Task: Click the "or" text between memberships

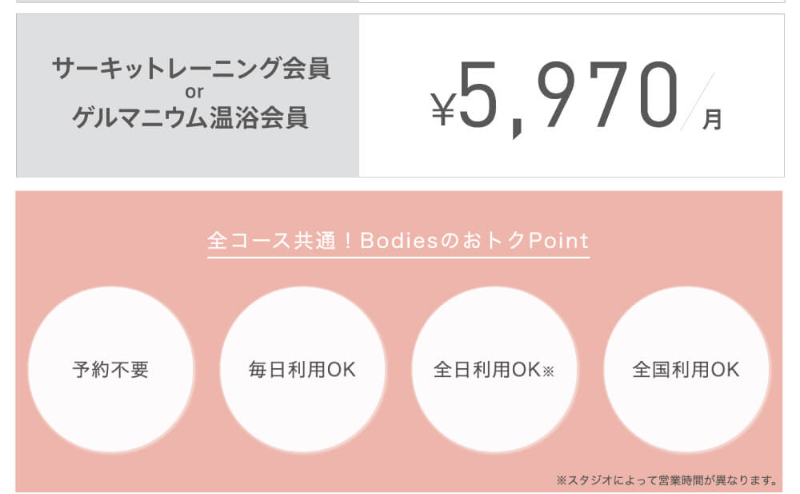Action: tap(194, 92)
